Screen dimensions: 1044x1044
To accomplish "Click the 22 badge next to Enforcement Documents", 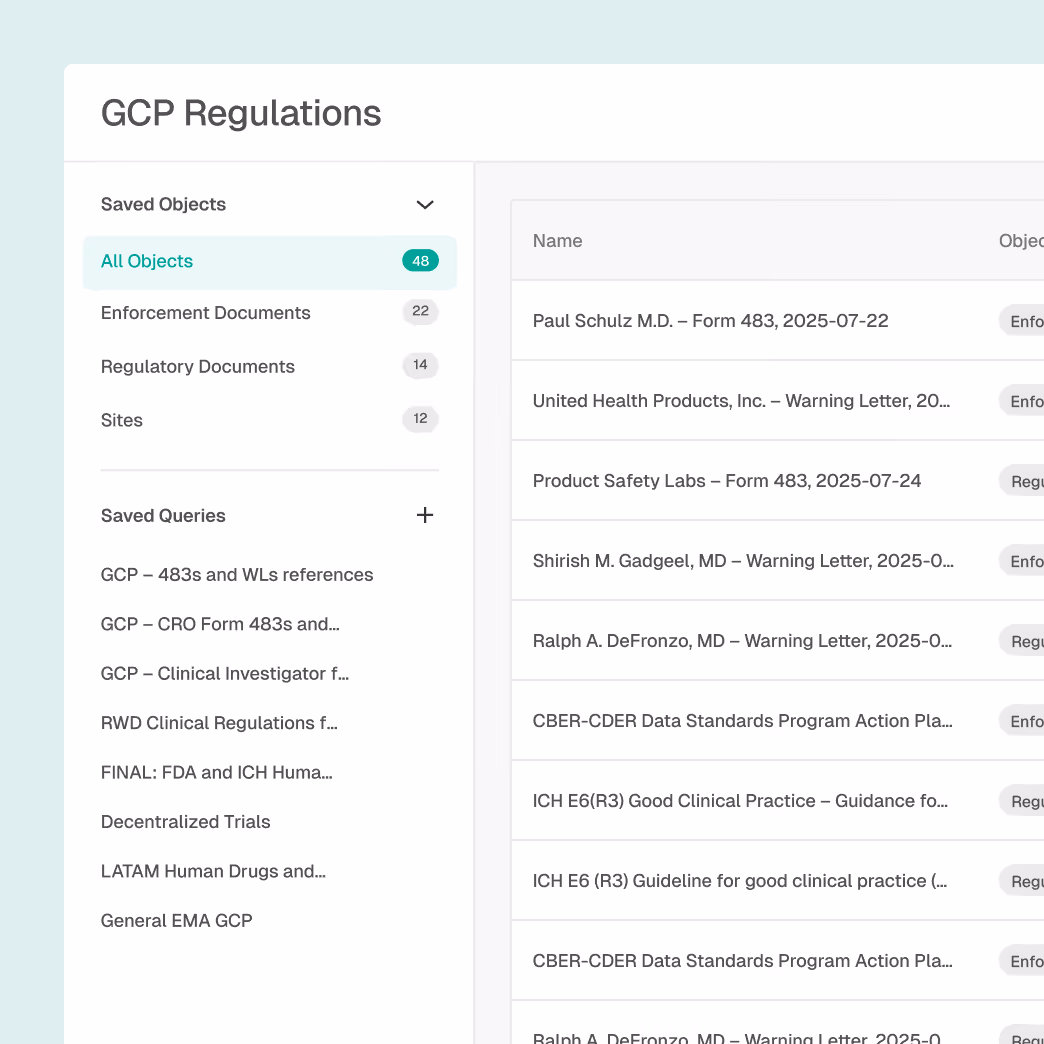I will coord(420,312).
